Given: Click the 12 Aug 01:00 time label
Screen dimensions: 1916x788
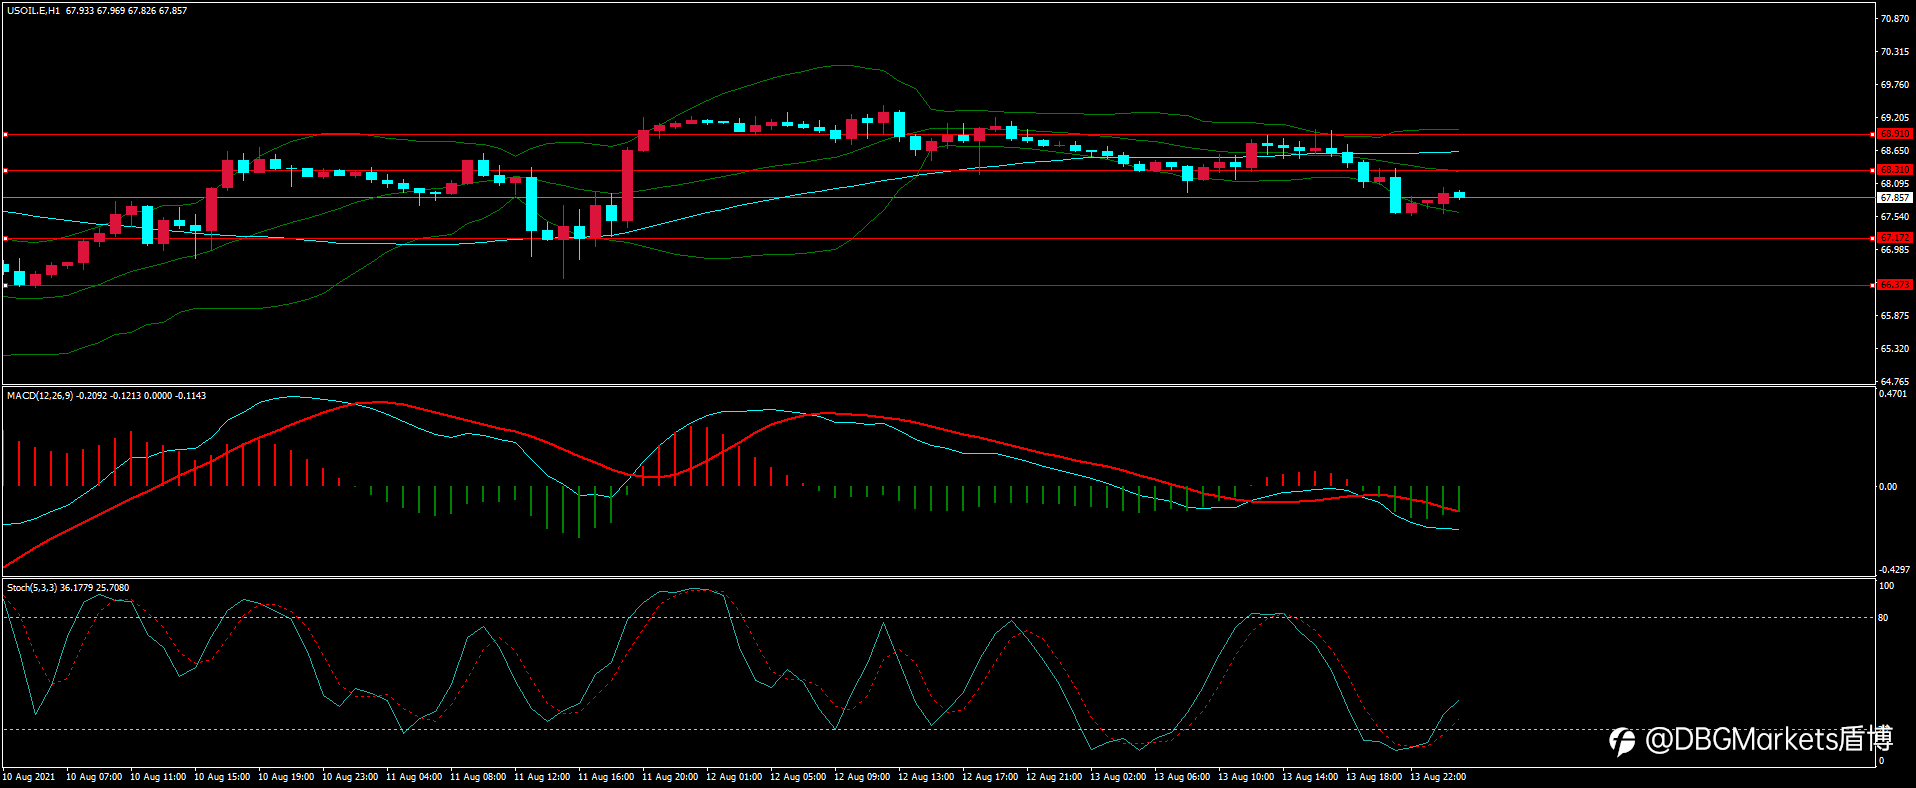Looking at the screenshot, I should click(734, 777).
